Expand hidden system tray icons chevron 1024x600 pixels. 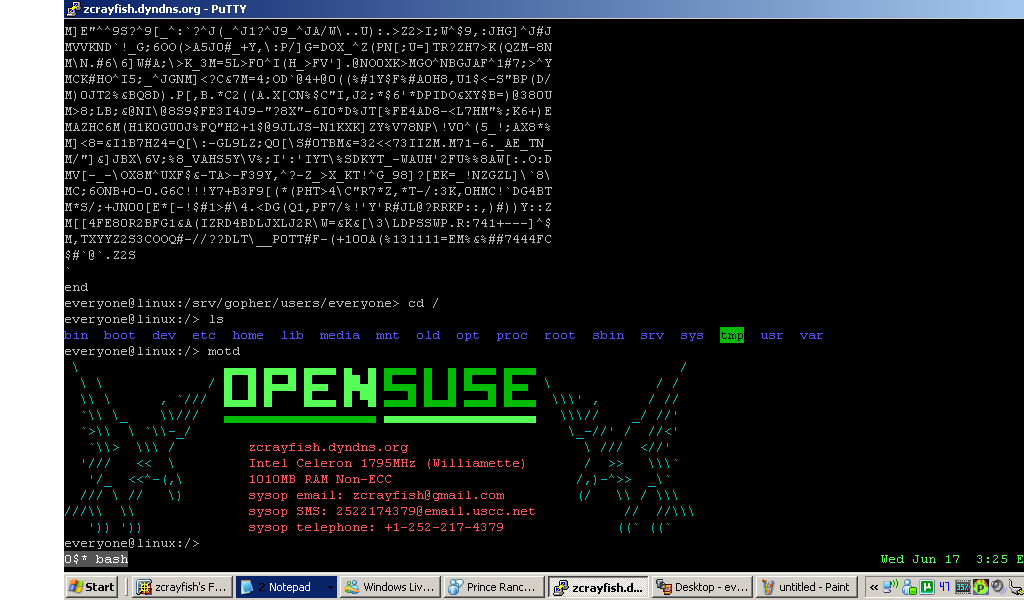(x=874, y=587)
